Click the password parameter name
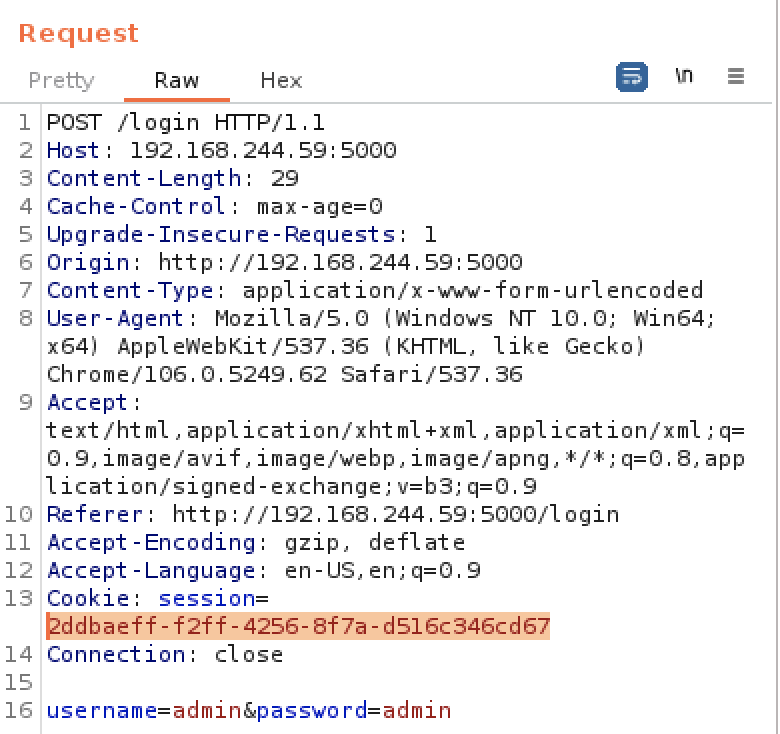This screenshot has height=734, width=780. coord(312,710)
